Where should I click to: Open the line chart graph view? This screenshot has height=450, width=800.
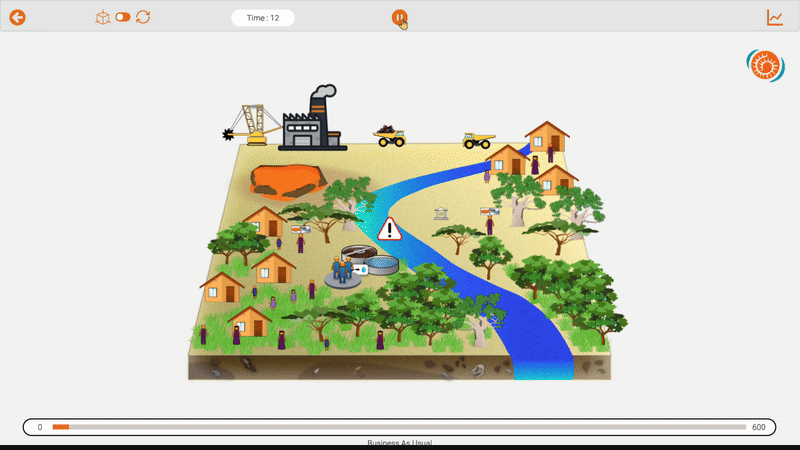(775, 17)
